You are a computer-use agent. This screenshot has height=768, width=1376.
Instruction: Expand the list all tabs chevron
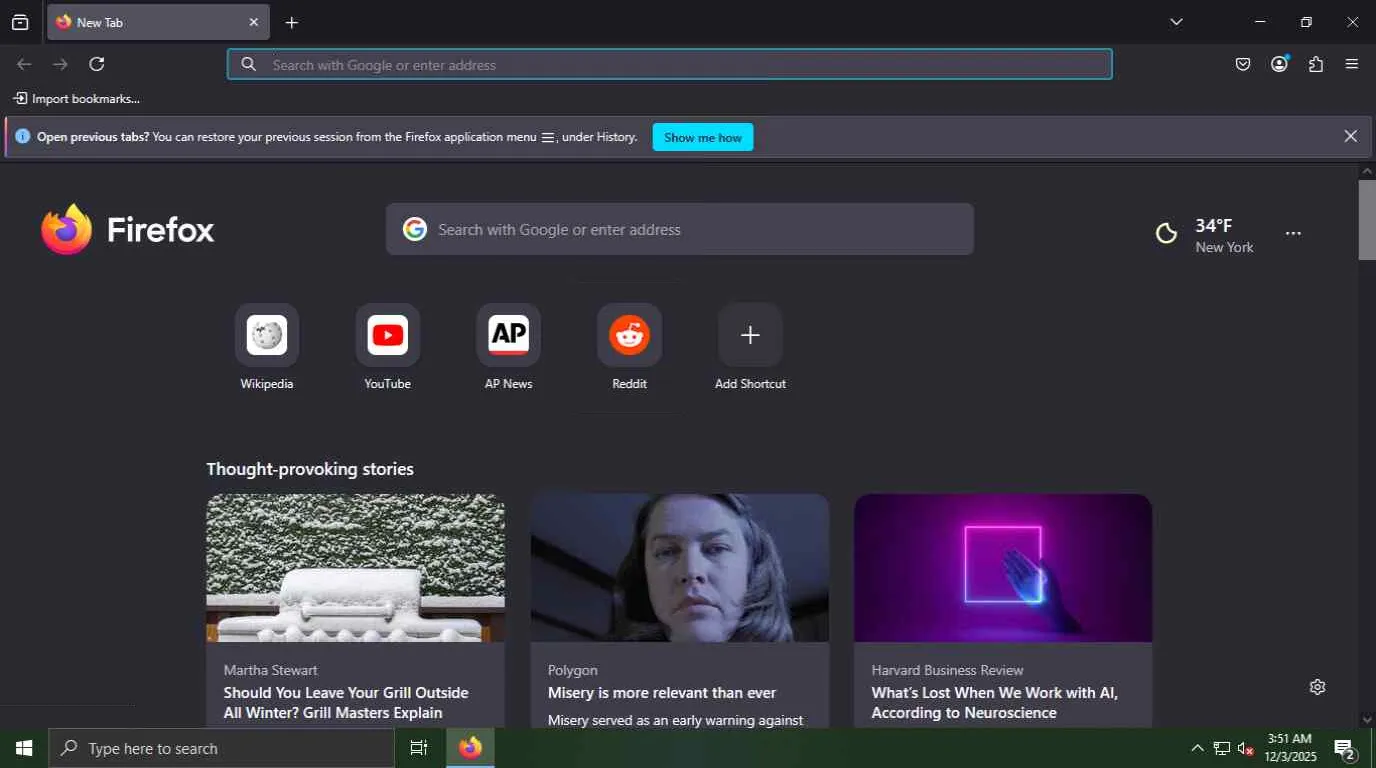click(x=1176, y=22)
